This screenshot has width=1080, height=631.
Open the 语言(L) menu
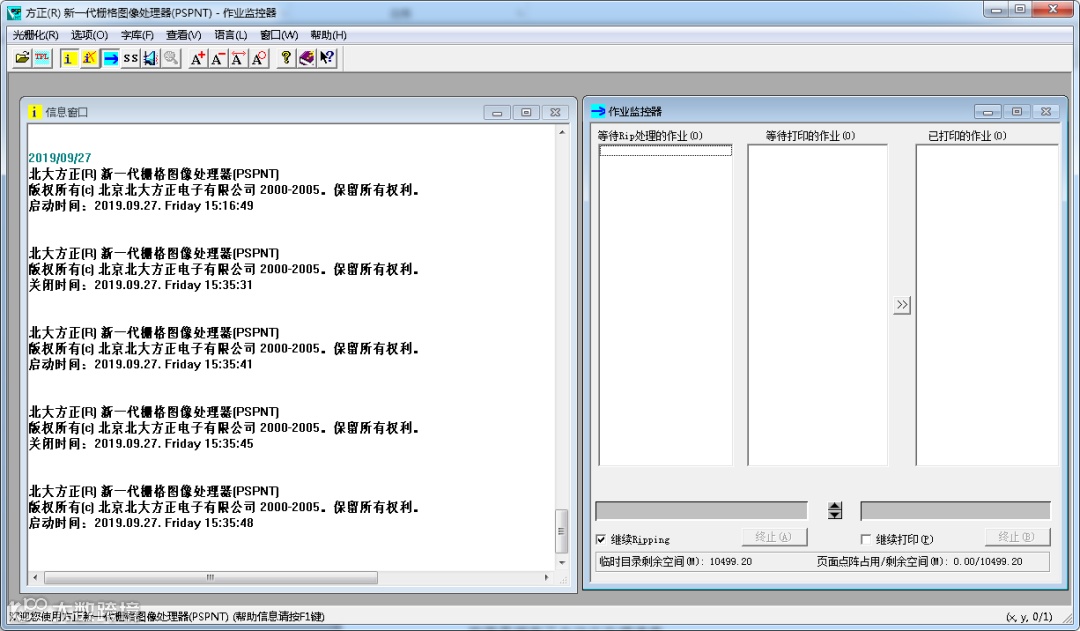[230, 34]
